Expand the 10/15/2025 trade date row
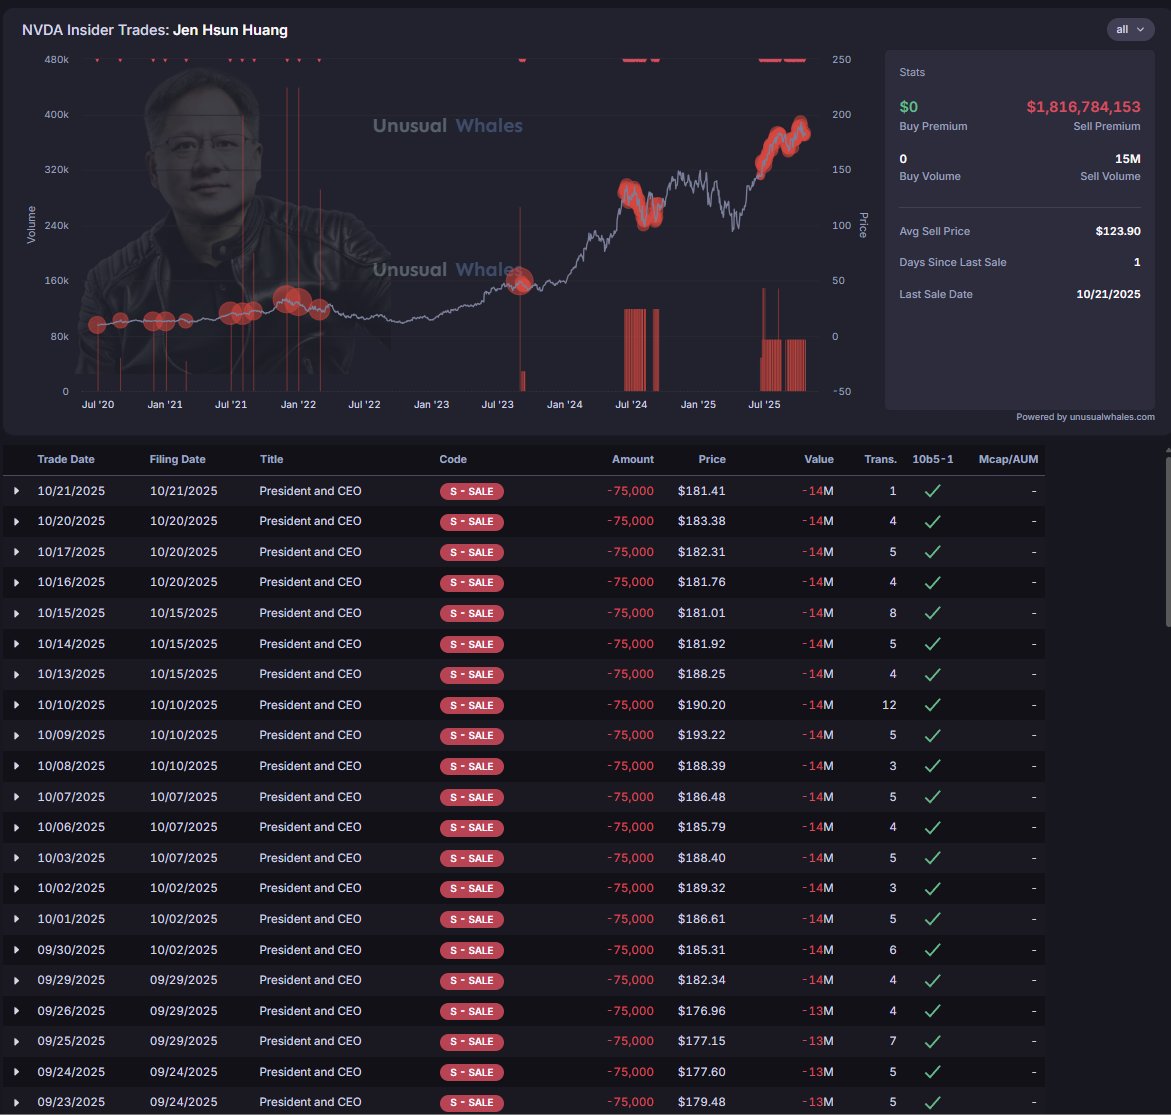The height and width of the screenshot is (1115, 1171). click(x=16, y=613)
